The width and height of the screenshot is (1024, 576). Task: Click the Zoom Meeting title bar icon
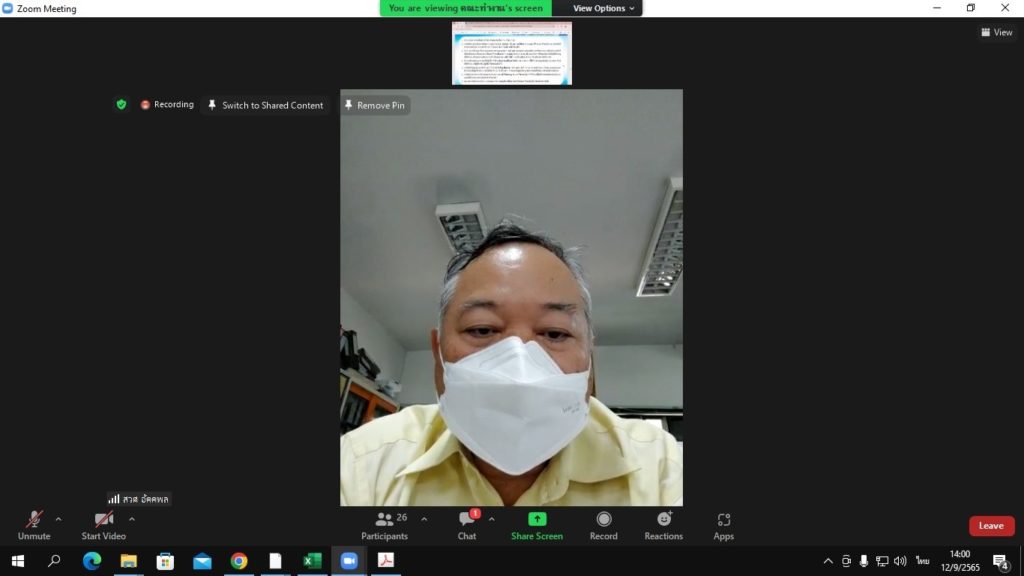8,8
